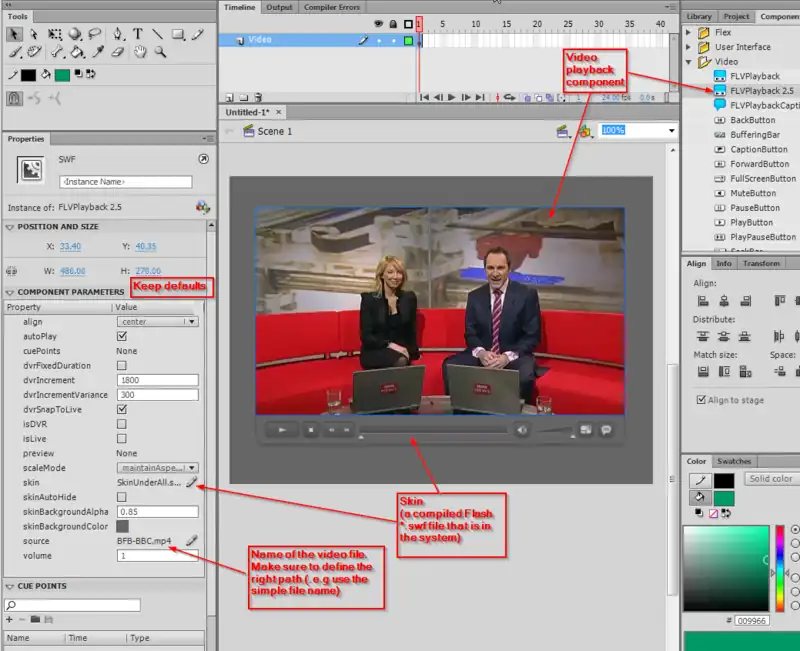This screenshot has width=800, height=651.
Task: Click the pencil icon next to skin value
Action: pyautogui.click(x=191, y=483)
